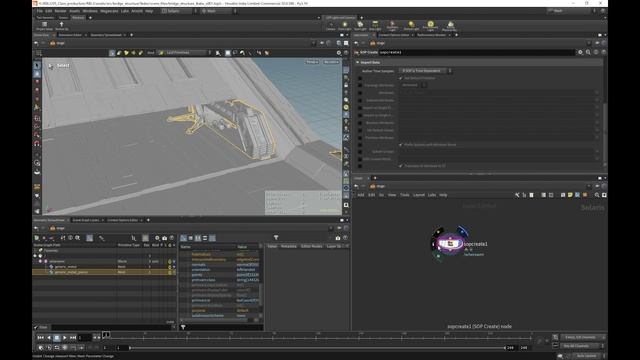Screen dimensions: 640x360
Task: Add an Area Light from the shelf
Action: [x=375, y=26]
